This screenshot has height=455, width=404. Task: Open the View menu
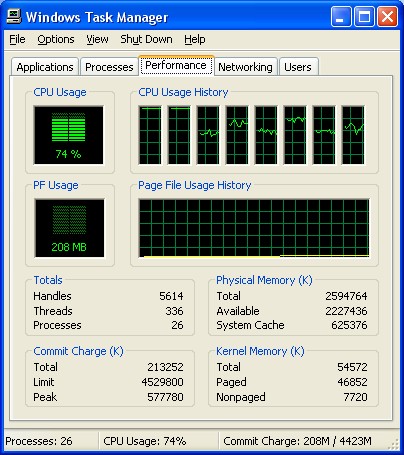click(x=97, y=39)
